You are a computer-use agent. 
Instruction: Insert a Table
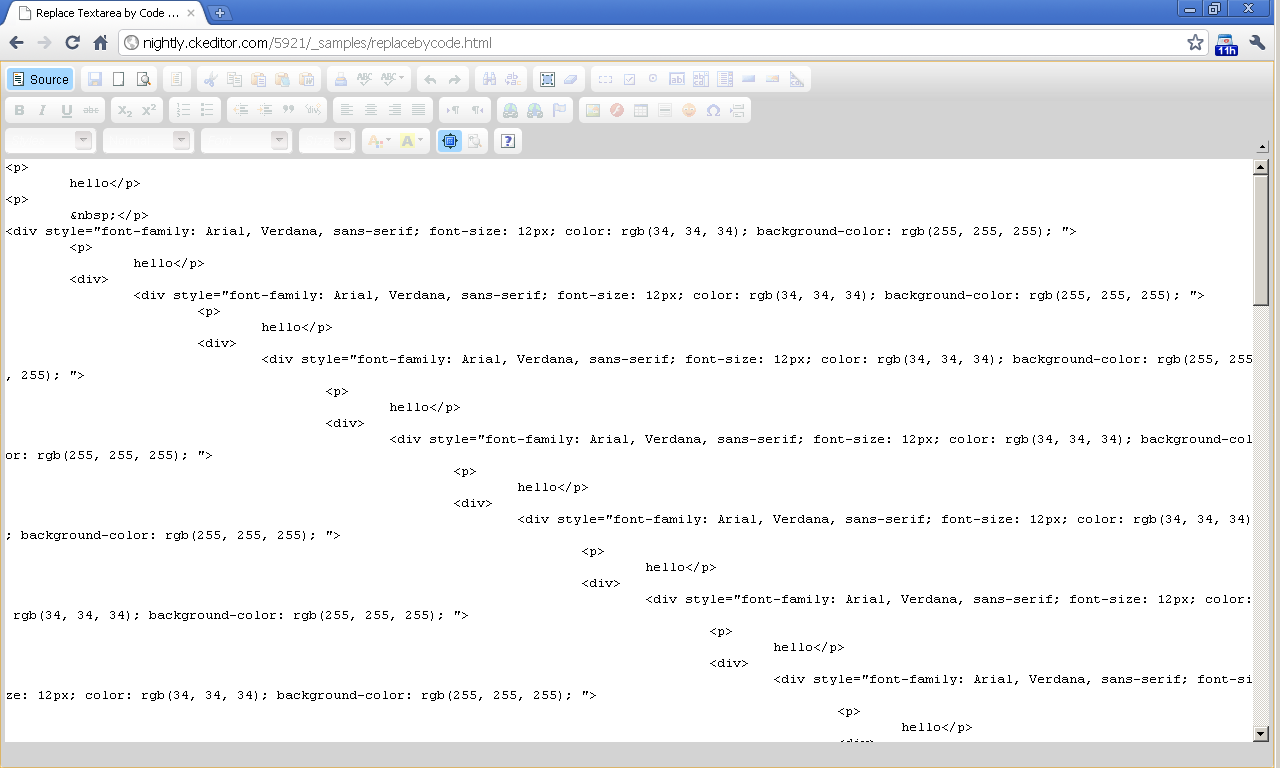tap(640, 110)
